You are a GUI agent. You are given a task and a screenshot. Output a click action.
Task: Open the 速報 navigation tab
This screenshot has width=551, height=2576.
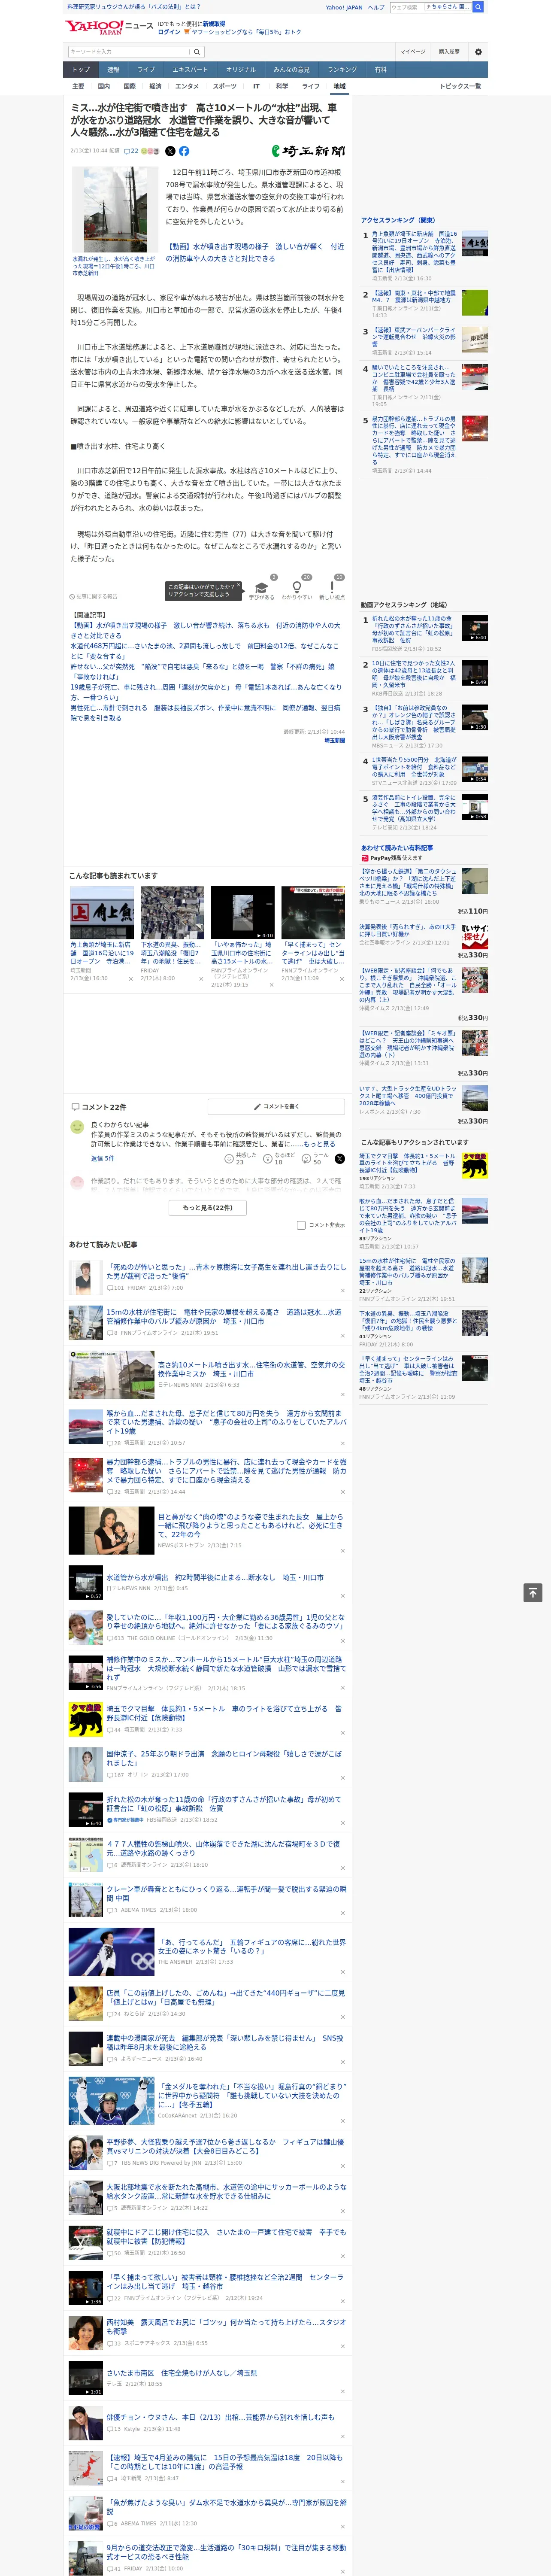[113, 70]
